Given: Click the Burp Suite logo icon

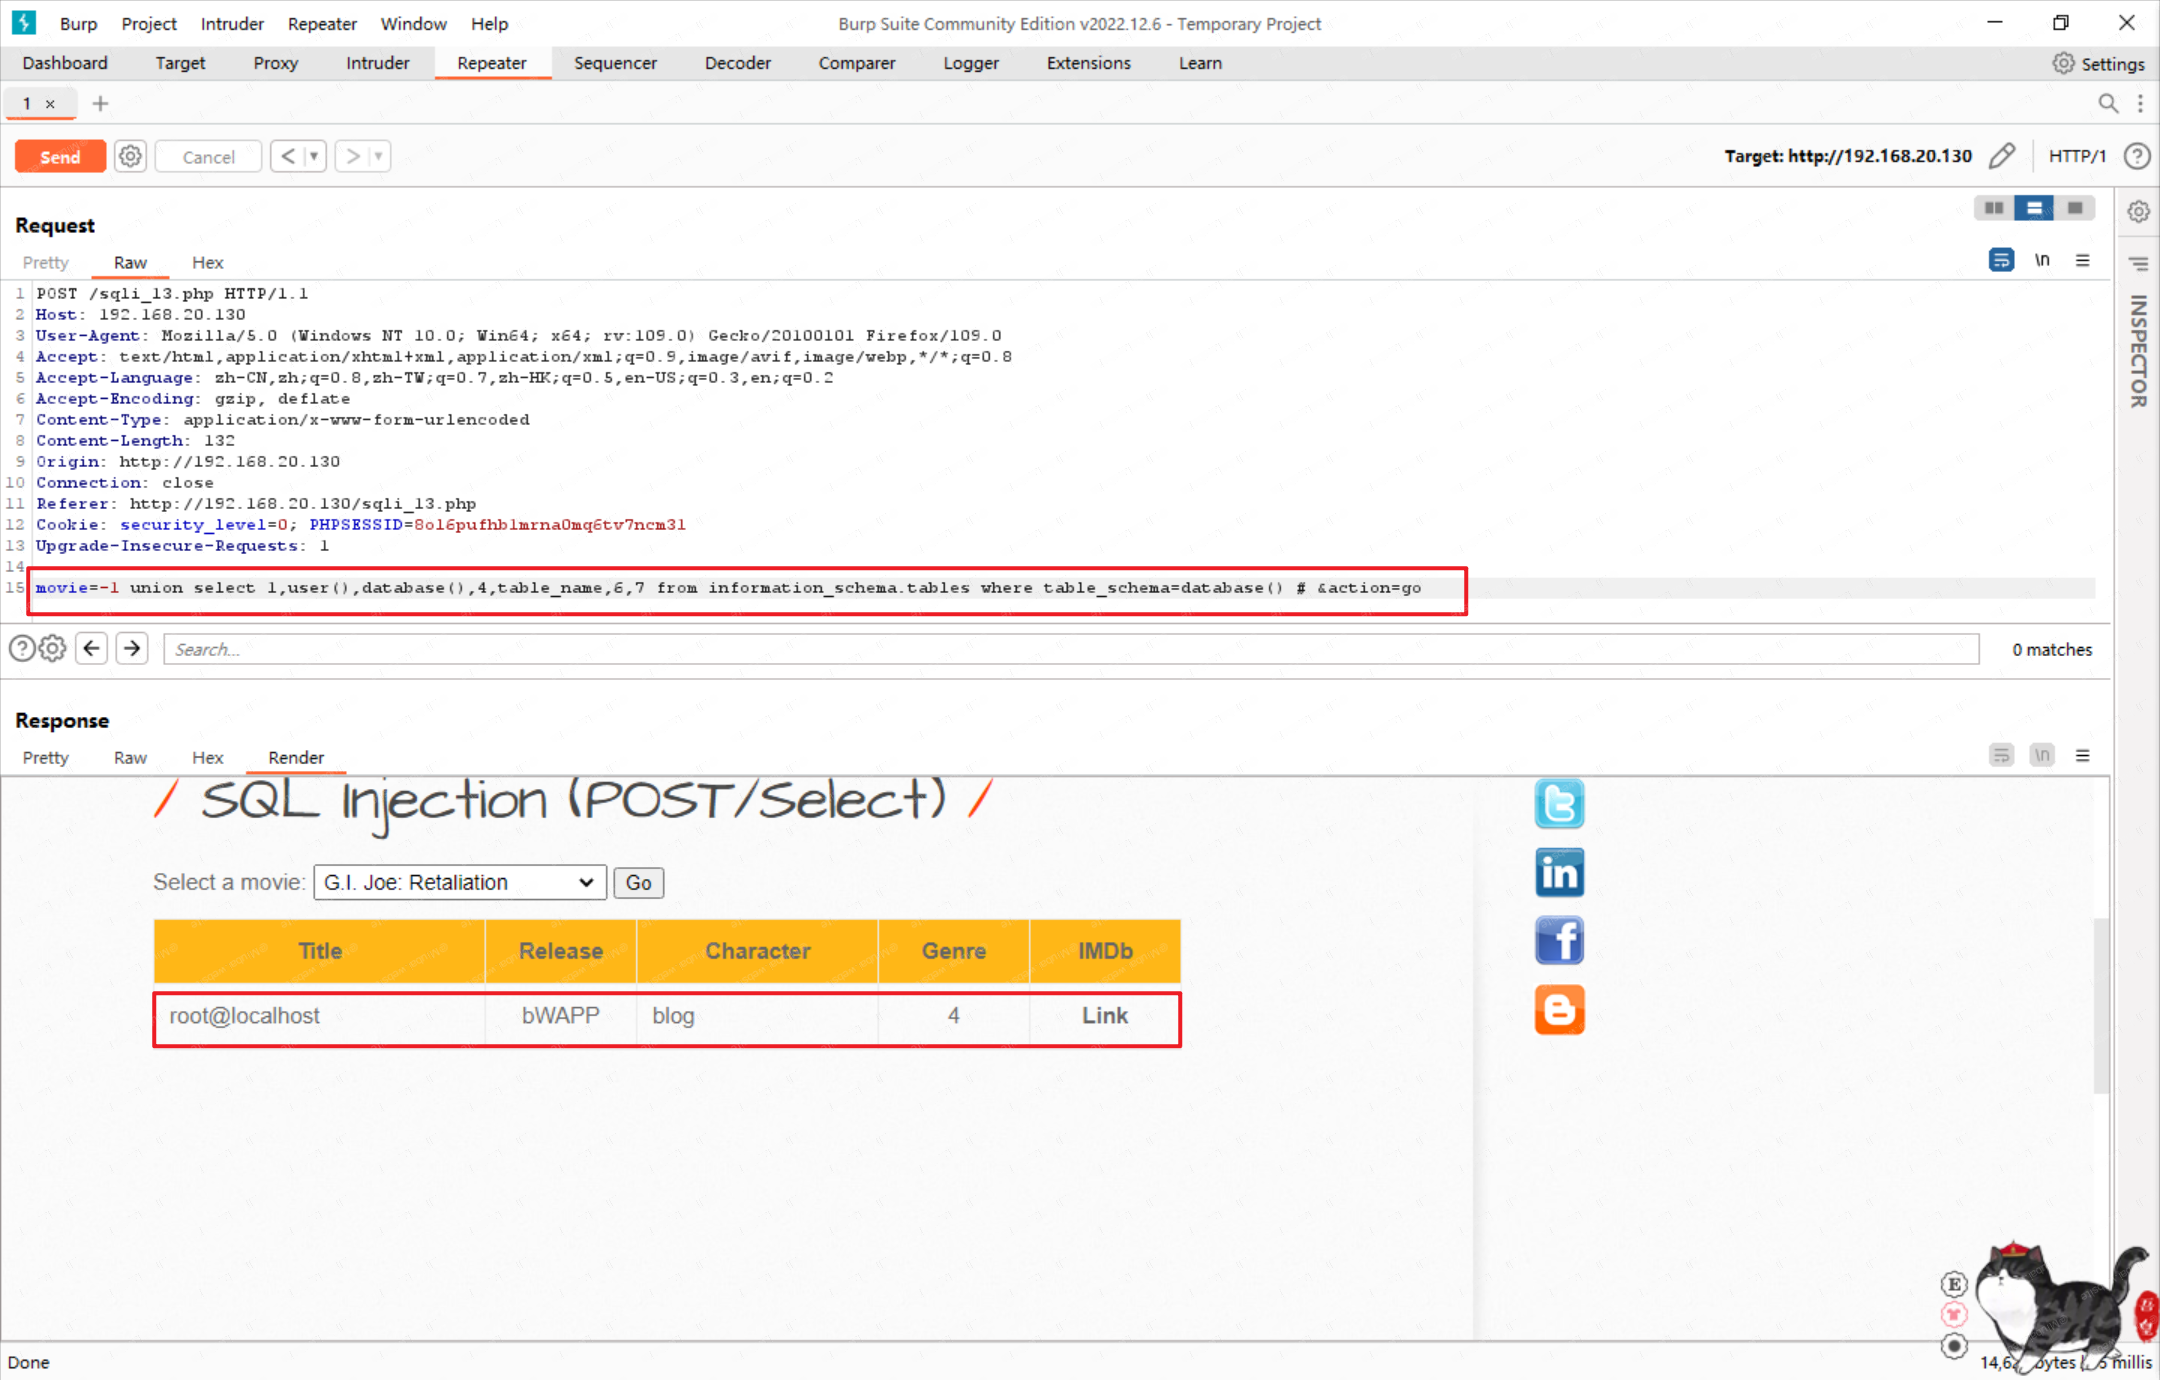Looking at the screenshot, I should click(x=24, y=22).
